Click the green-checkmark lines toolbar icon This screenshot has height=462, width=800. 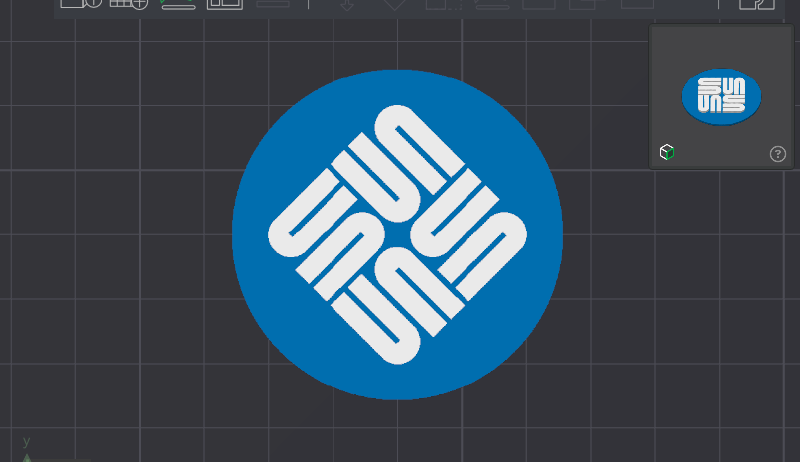pos(177,4)
